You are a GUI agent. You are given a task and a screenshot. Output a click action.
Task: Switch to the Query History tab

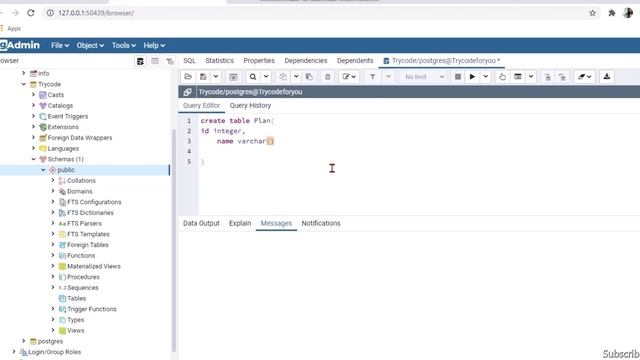pos(250,105)
